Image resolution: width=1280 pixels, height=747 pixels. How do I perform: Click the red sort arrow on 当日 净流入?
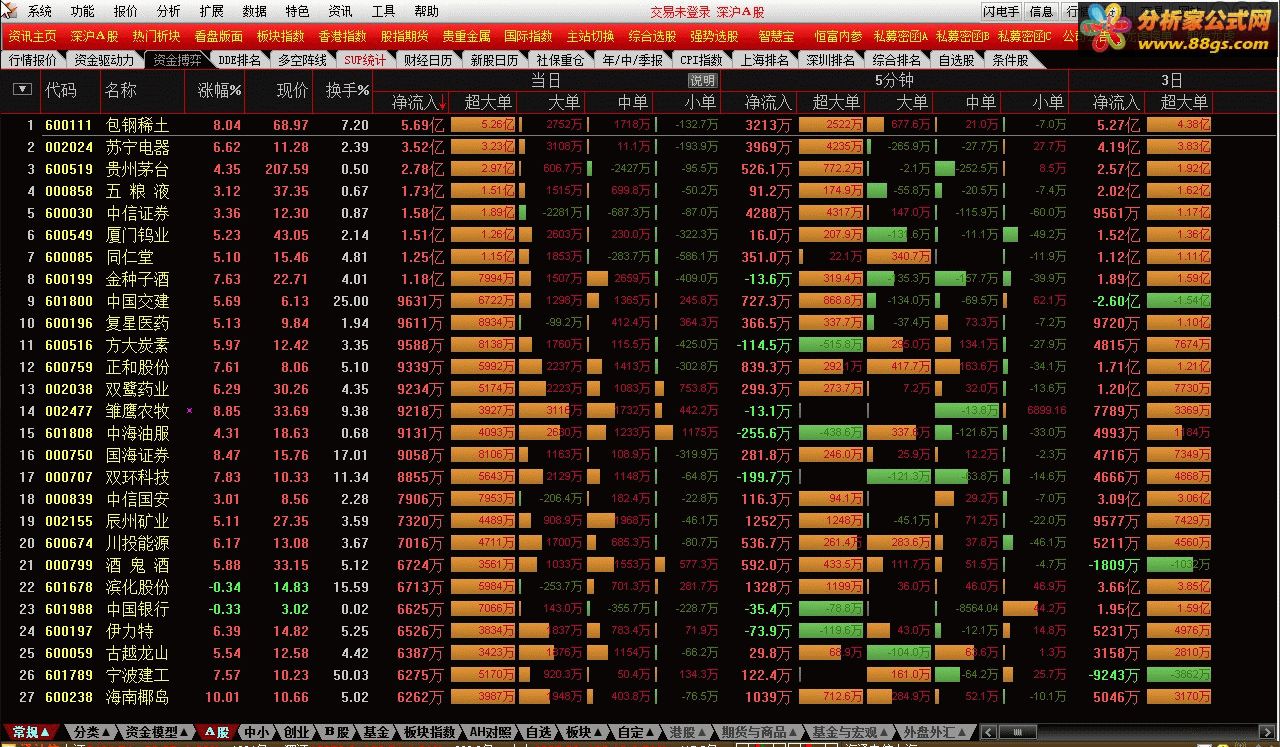pyautogui.click(x=443, y=102)
